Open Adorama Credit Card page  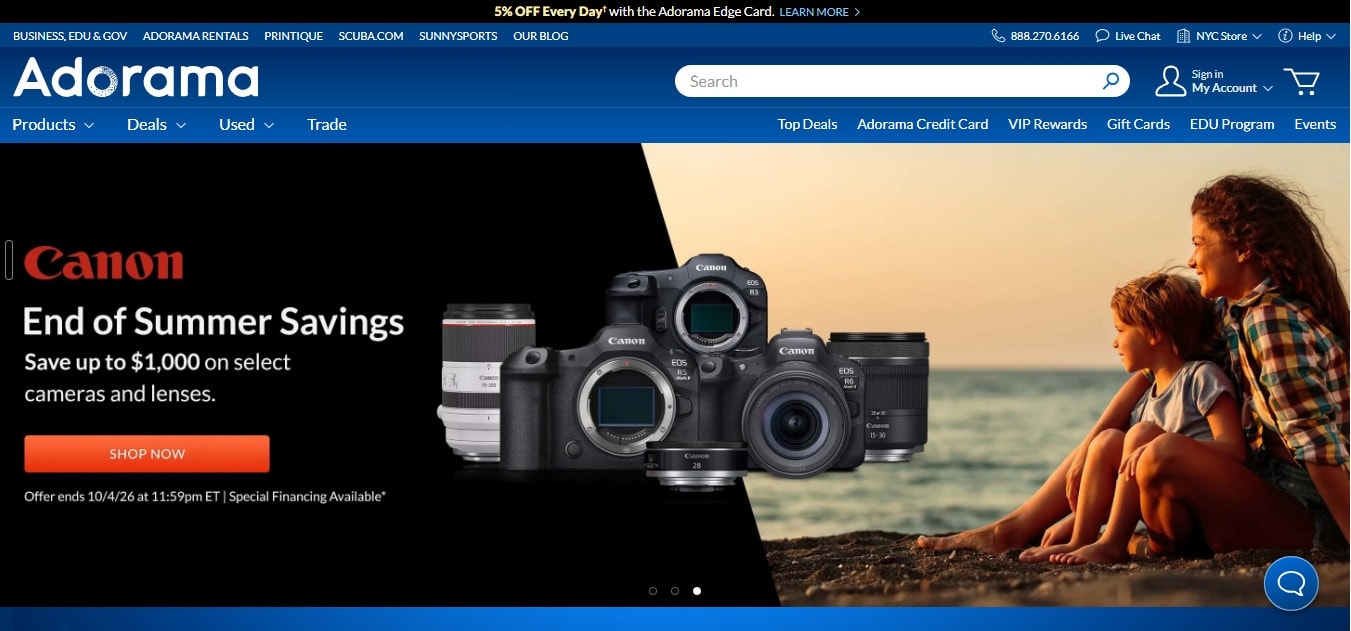[922, 125]
